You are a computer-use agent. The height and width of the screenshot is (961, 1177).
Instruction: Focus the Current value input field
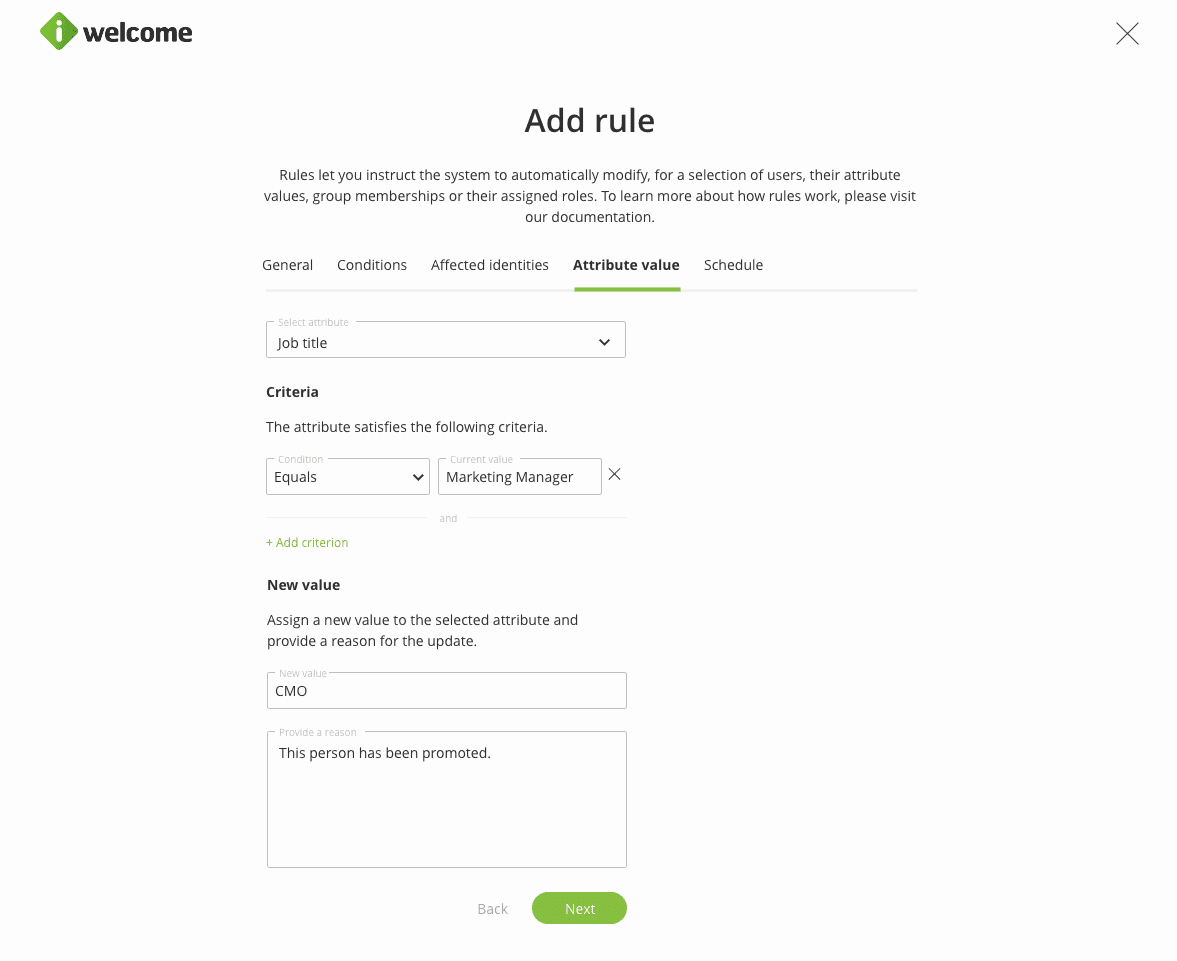(x=519, y=478)
